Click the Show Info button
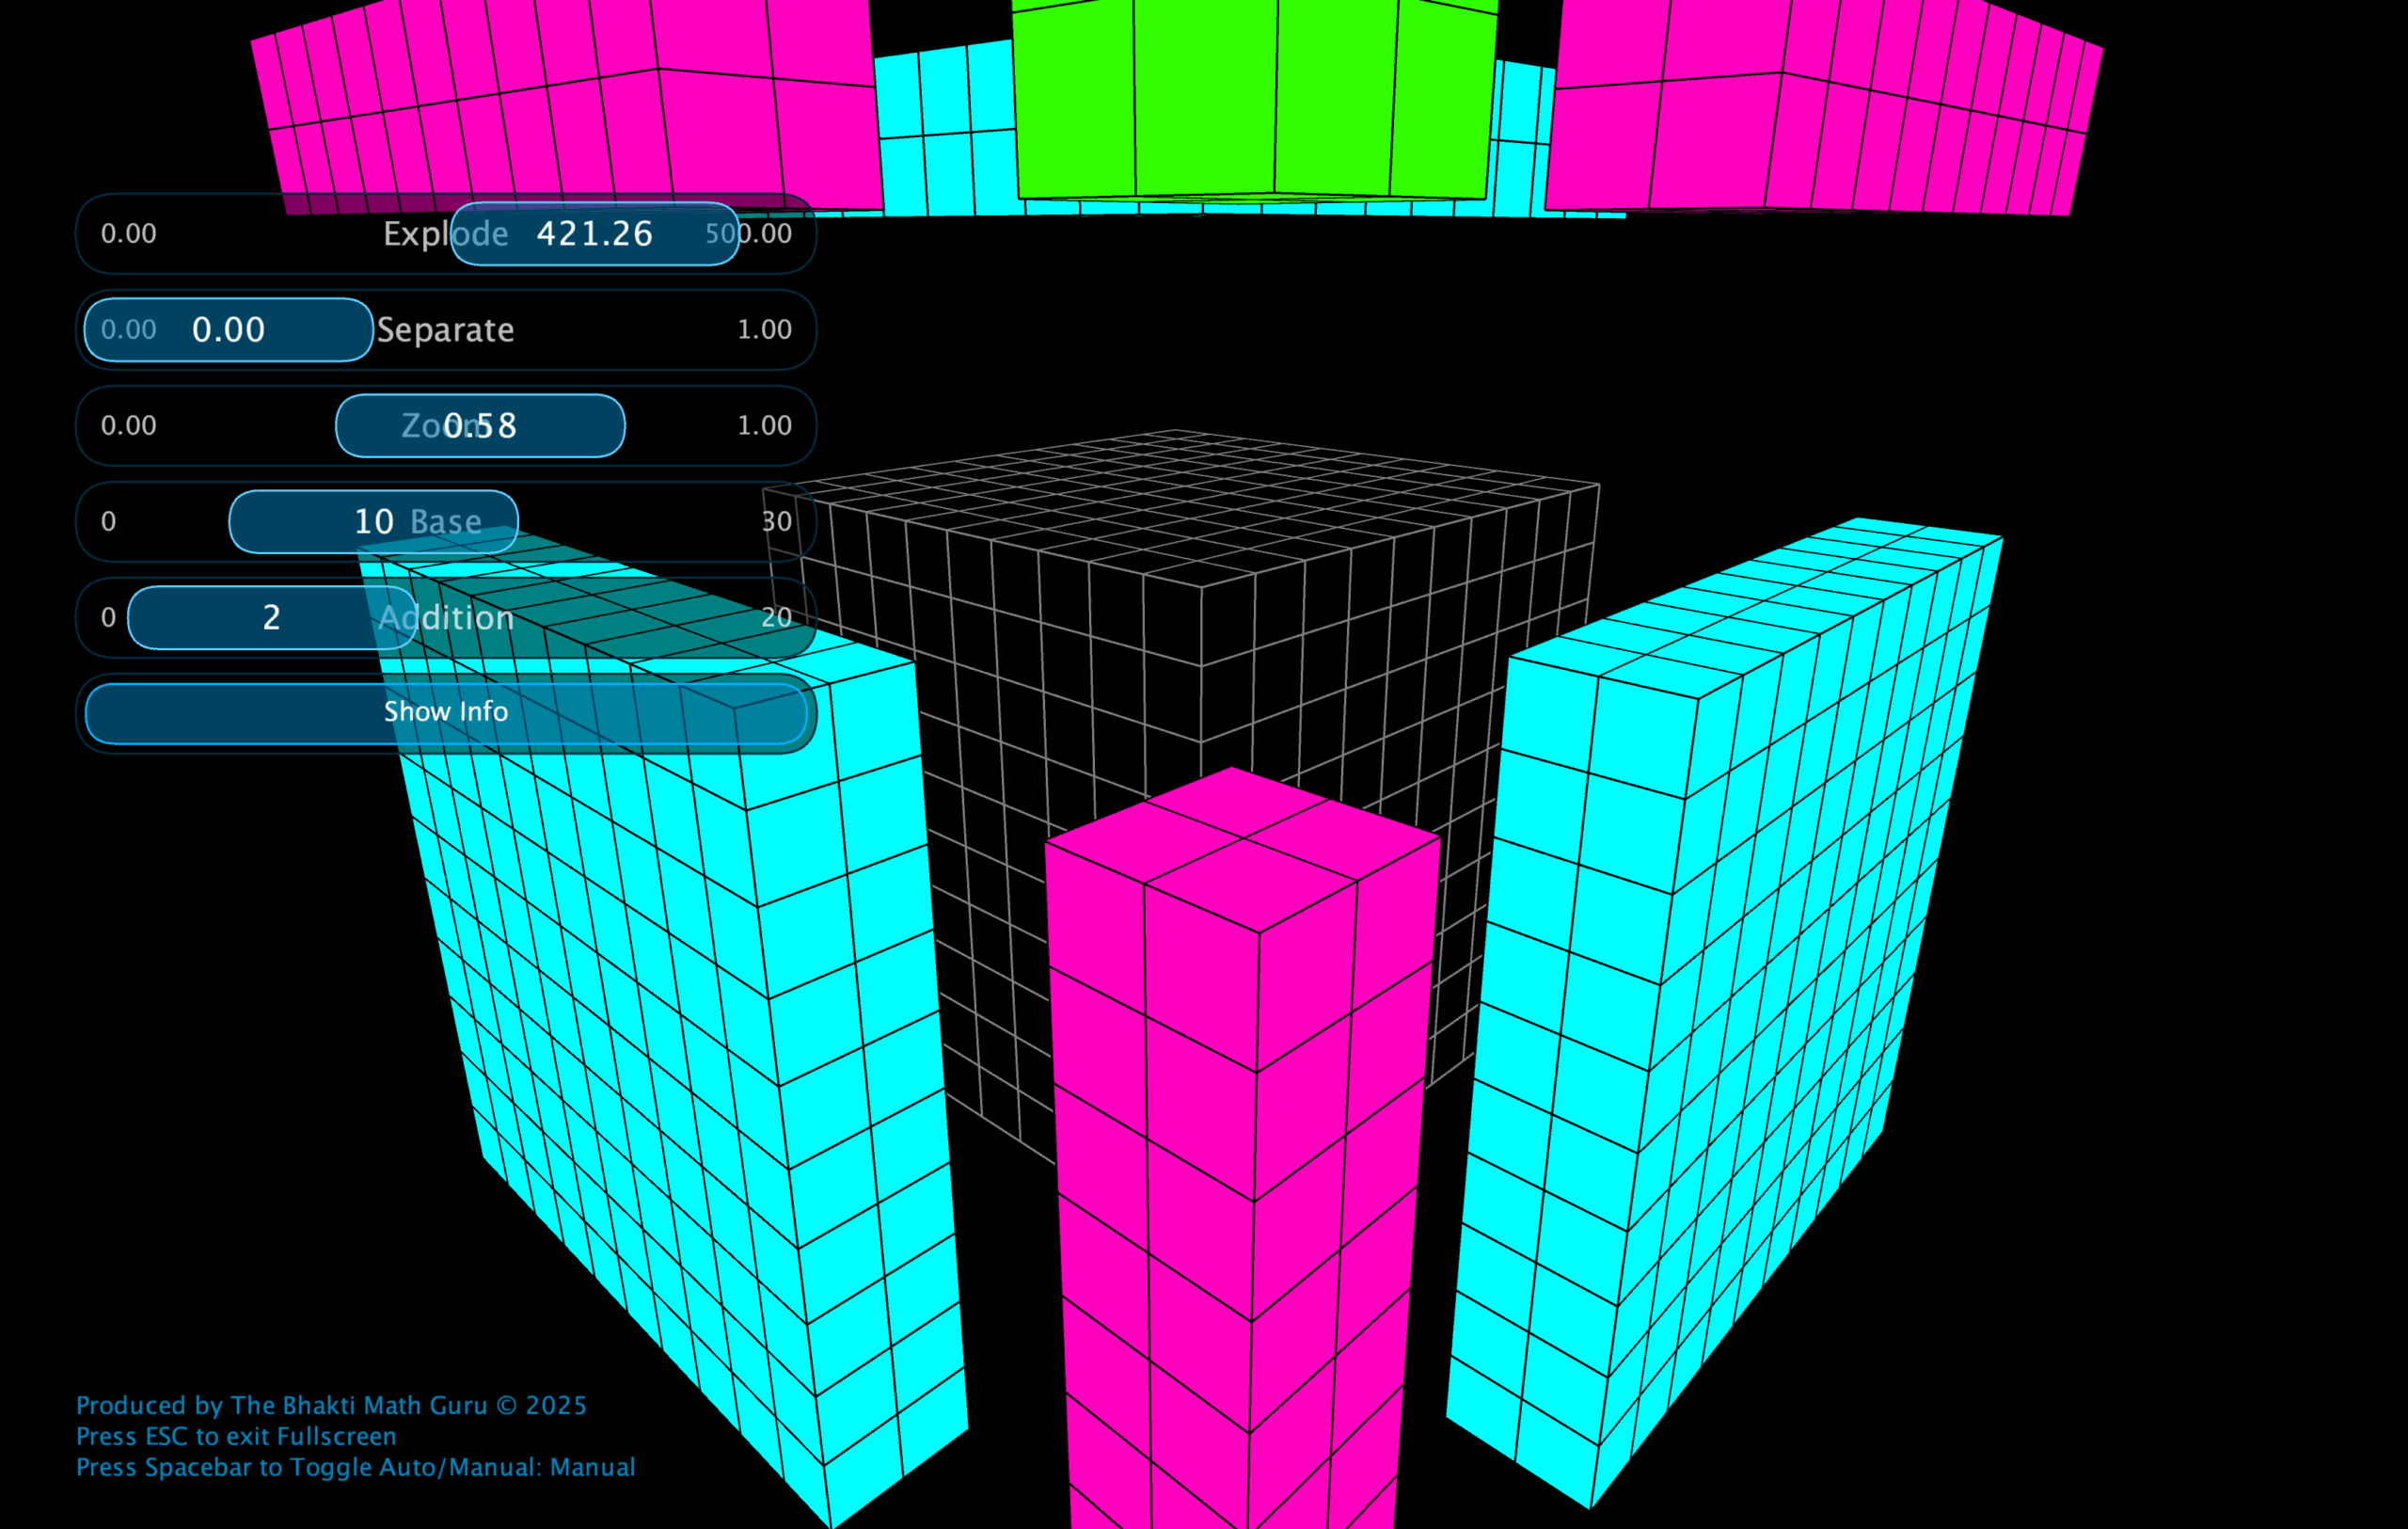Viewport: 2408px width, 1529px height. pos(446,711)
